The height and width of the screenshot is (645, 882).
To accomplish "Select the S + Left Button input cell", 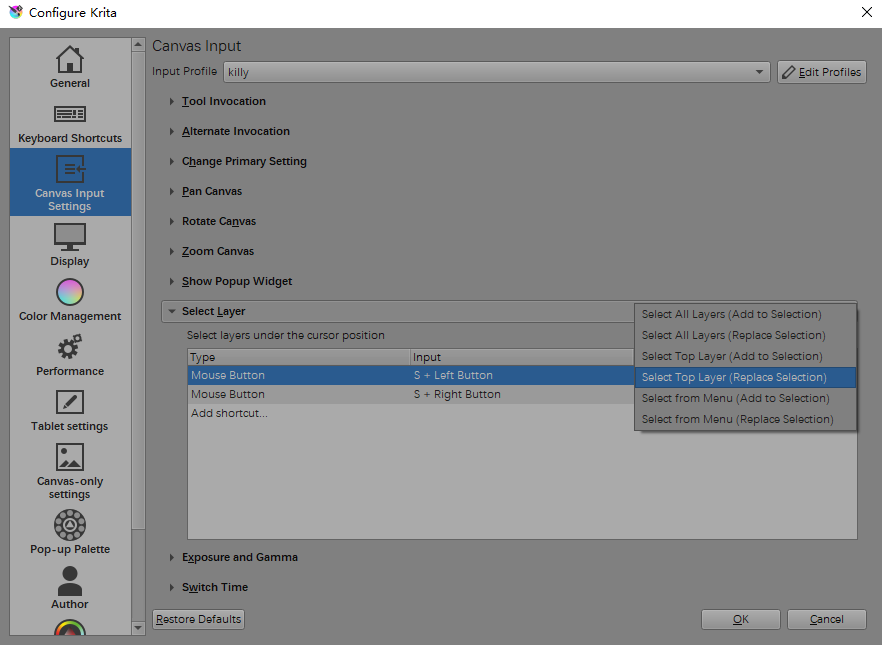I will point(522,375).
